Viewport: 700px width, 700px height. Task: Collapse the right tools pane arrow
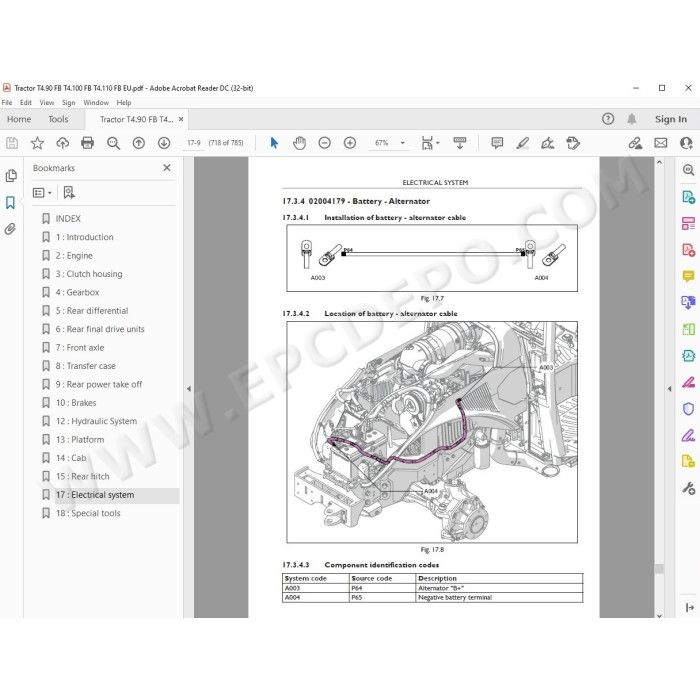click(x=669, y=389)
